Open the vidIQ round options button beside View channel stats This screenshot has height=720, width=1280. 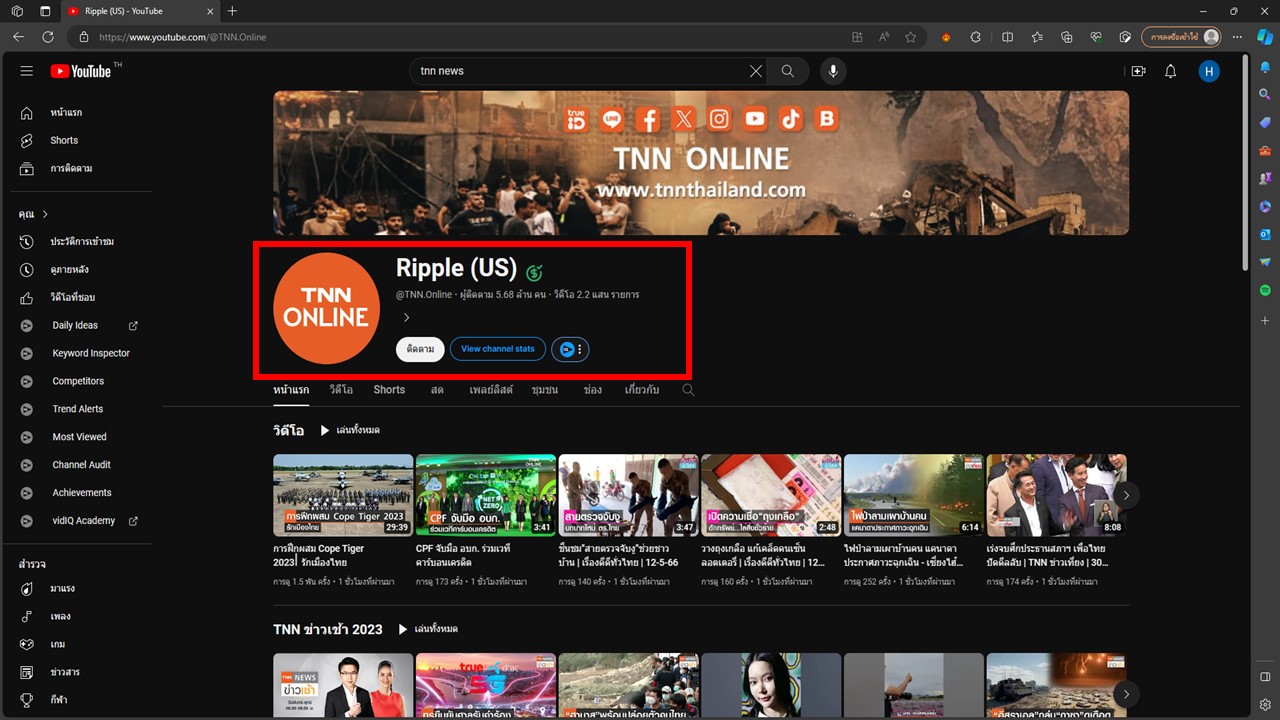click(570, 349)
